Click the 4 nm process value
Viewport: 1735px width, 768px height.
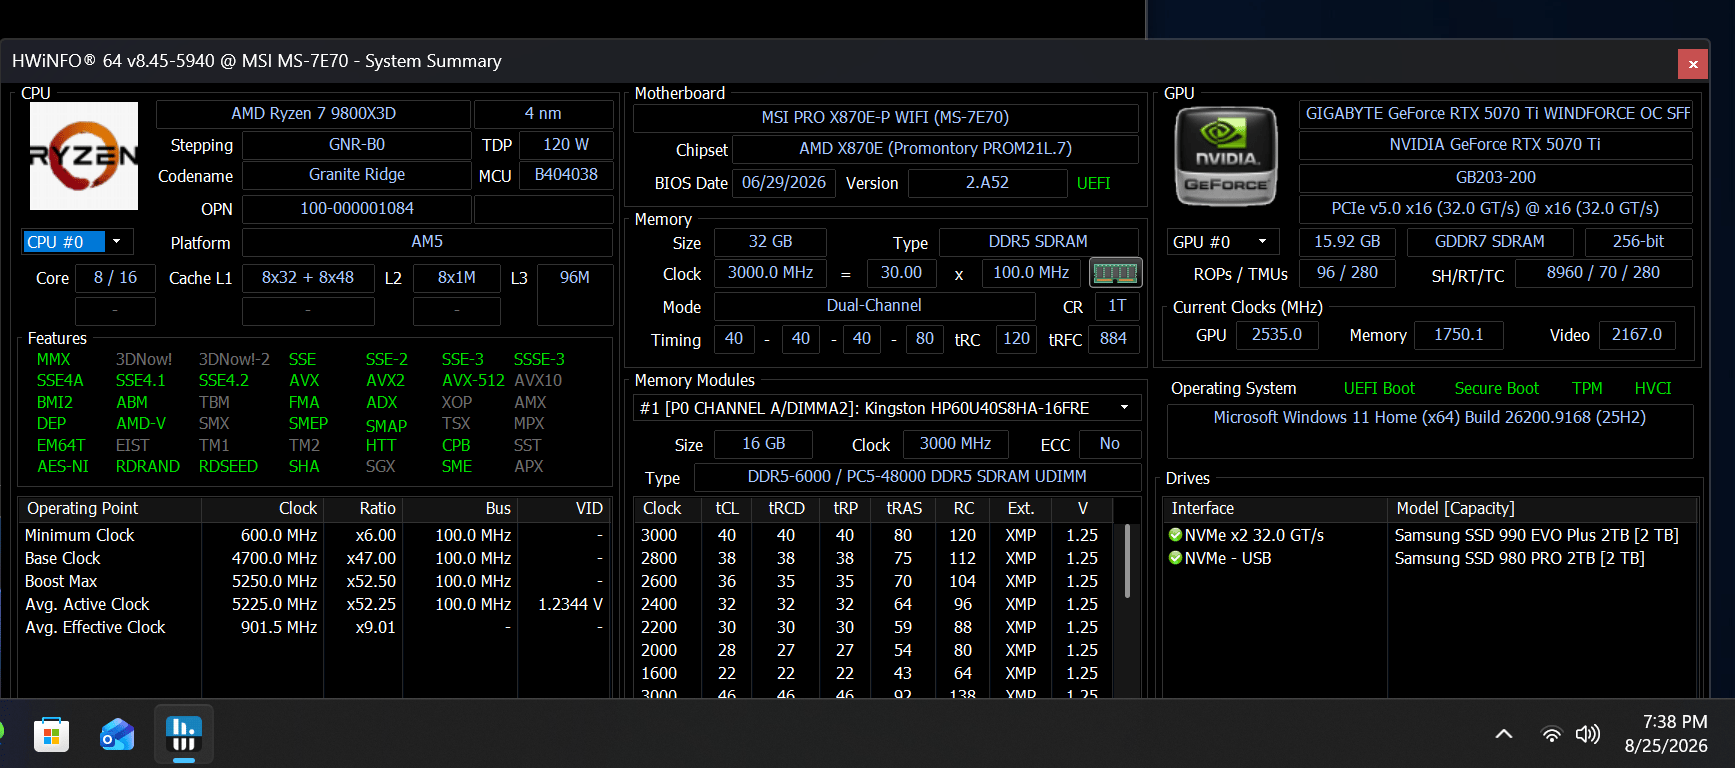543,114
